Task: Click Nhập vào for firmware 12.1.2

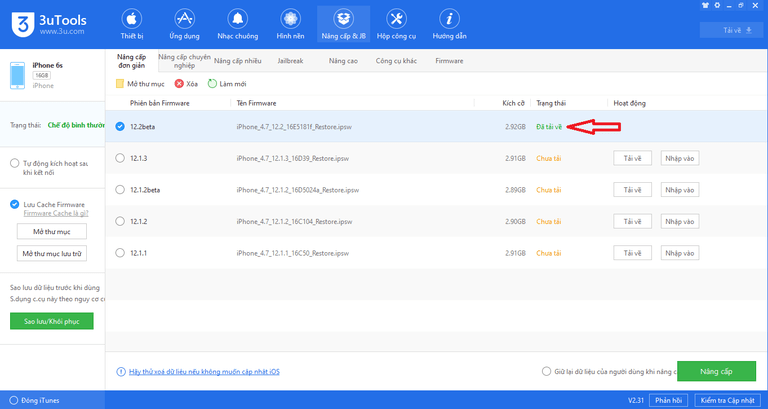Action: click(x=680, y=221)
